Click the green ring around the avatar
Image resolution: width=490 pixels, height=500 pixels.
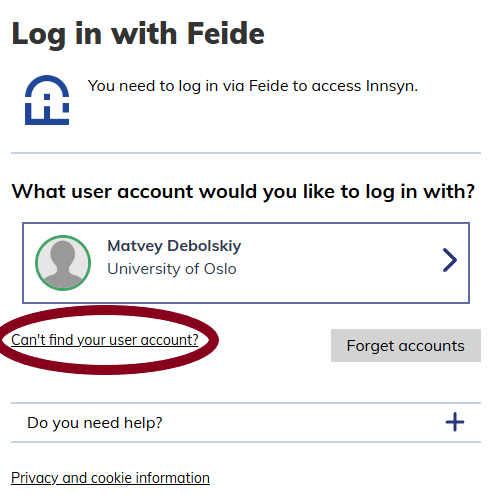[63, 237]
